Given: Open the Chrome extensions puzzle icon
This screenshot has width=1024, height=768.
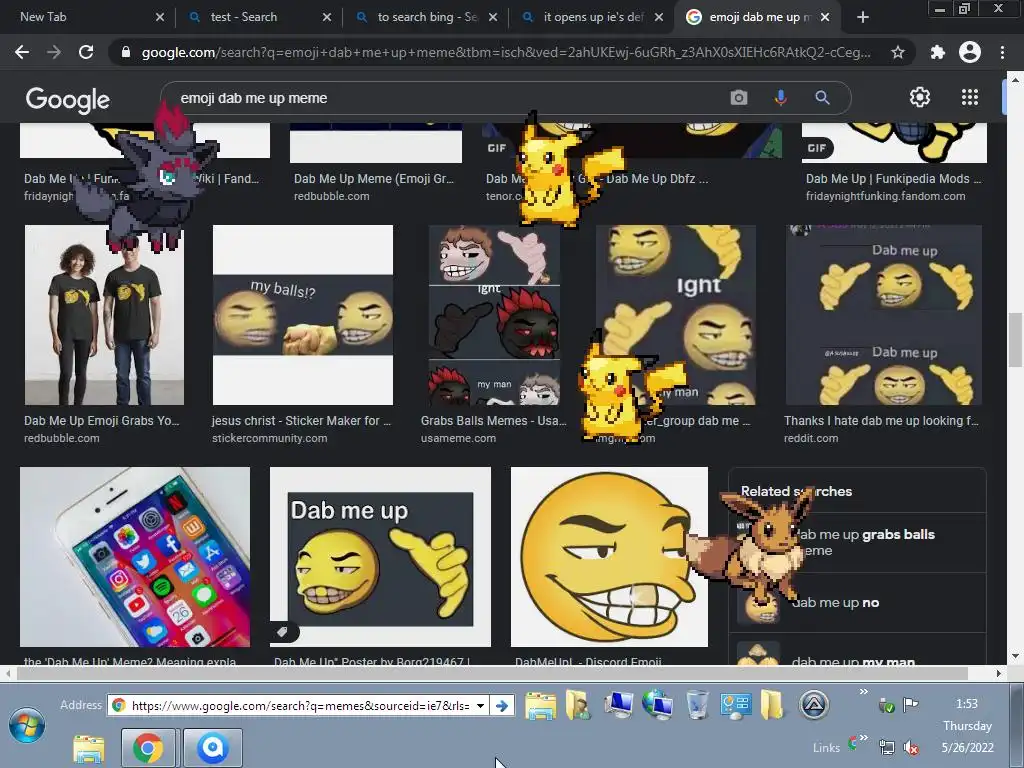Looking at the screenshot, I should point(937,52).
